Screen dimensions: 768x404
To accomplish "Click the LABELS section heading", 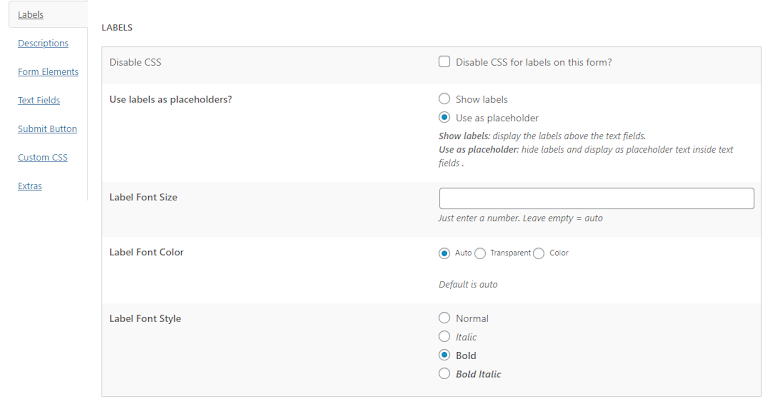I will (x=117, y=28).
